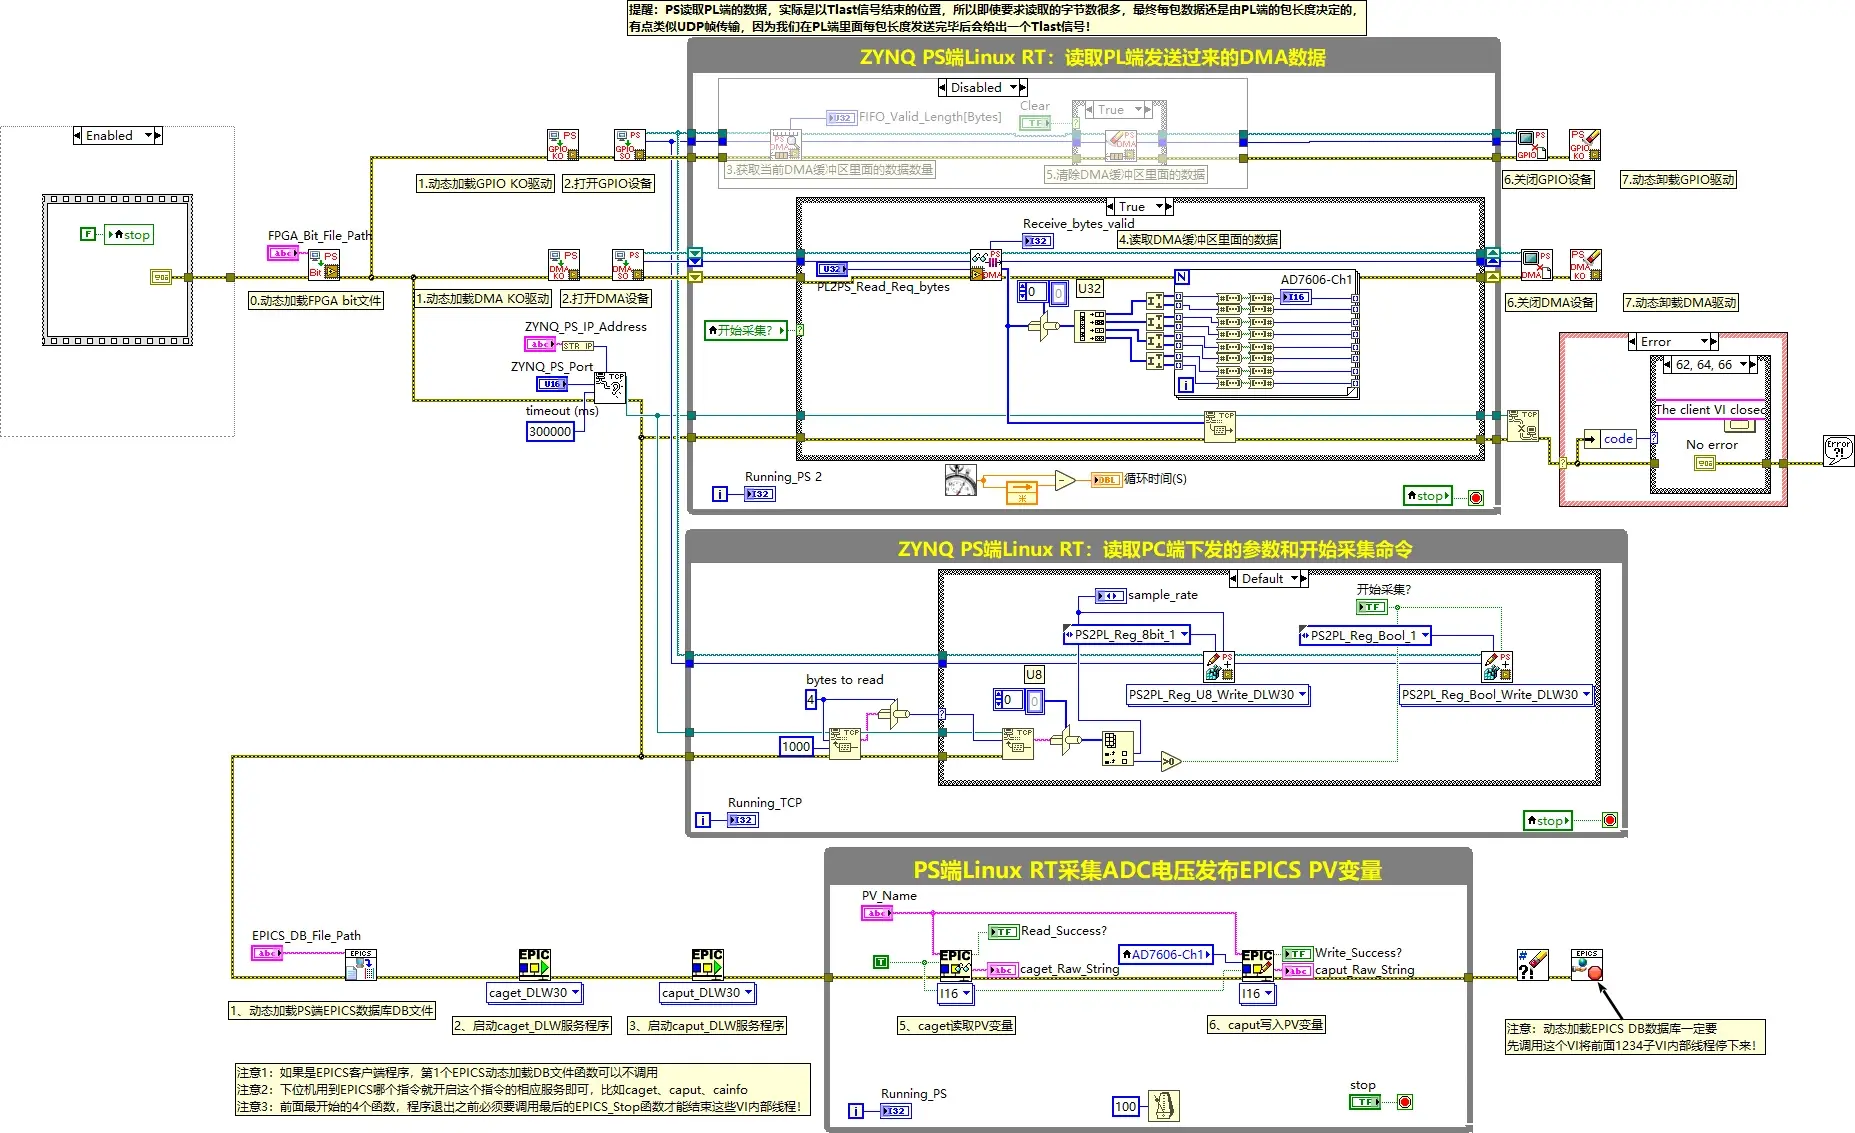Click the DMA read VI icon in True case
This screenshot has height=1133, width=1855.
click(986, 264)
